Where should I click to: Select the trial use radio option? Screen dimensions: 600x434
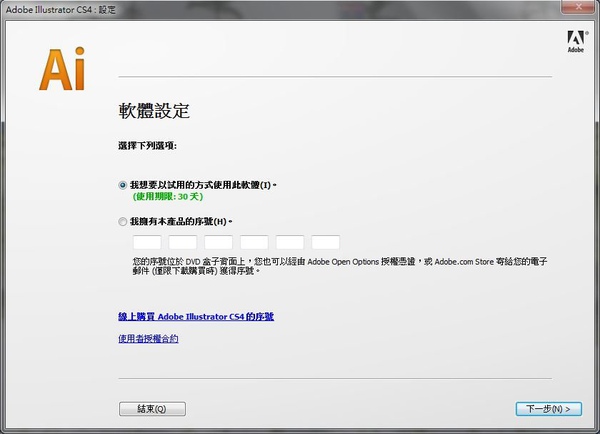[x=122, y=185]
